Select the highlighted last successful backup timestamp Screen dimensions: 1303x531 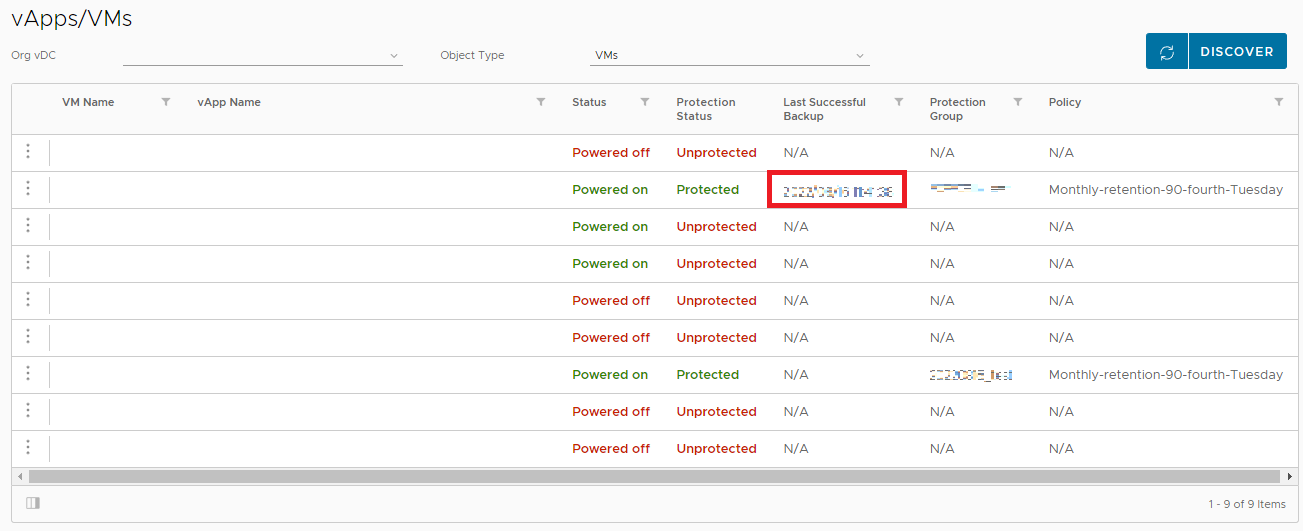(837, 190)
